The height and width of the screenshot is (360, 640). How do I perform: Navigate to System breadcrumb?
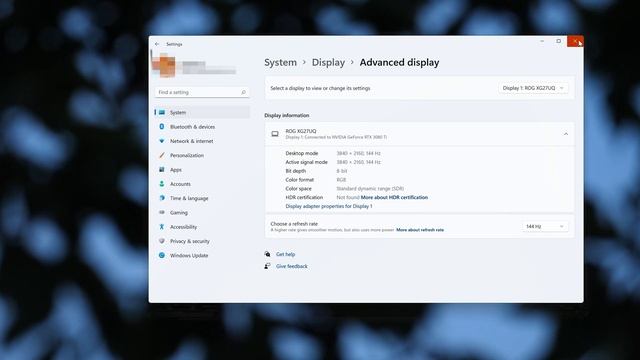click(280, 62)
